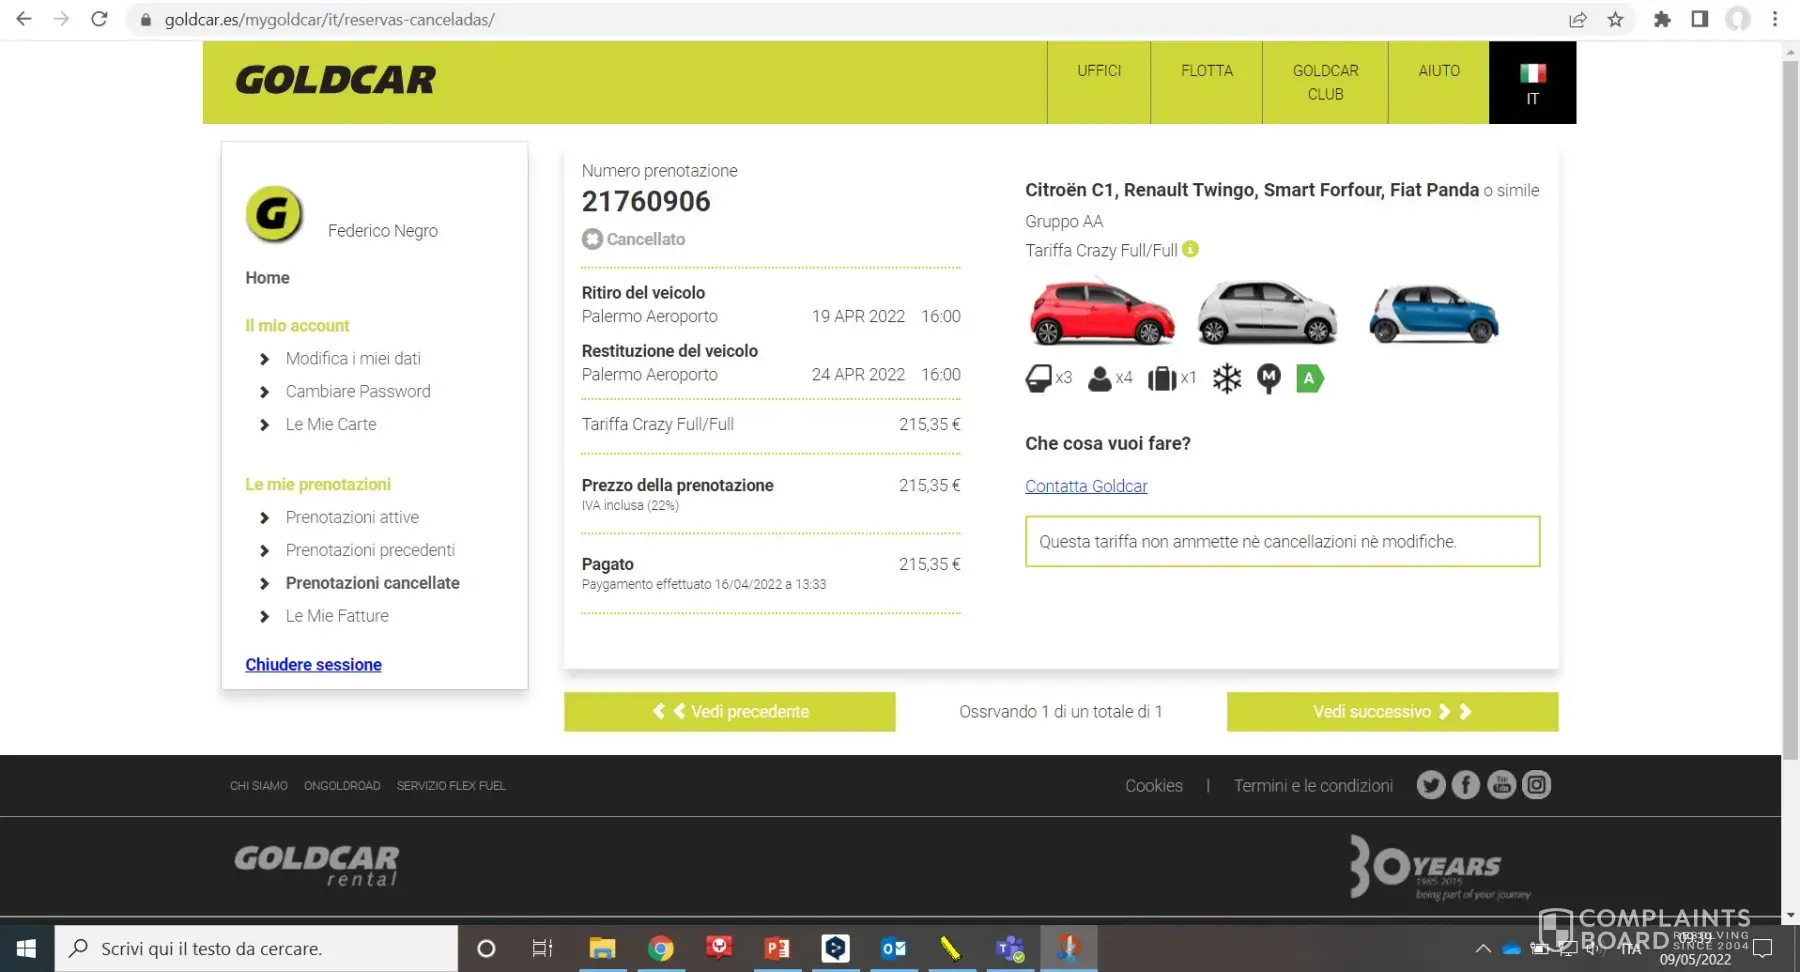Image resolution: width=1800 pixels, height=972 pixels.
Task: Expand Modifica i miei dati
Action: click(x=353, y=359)
